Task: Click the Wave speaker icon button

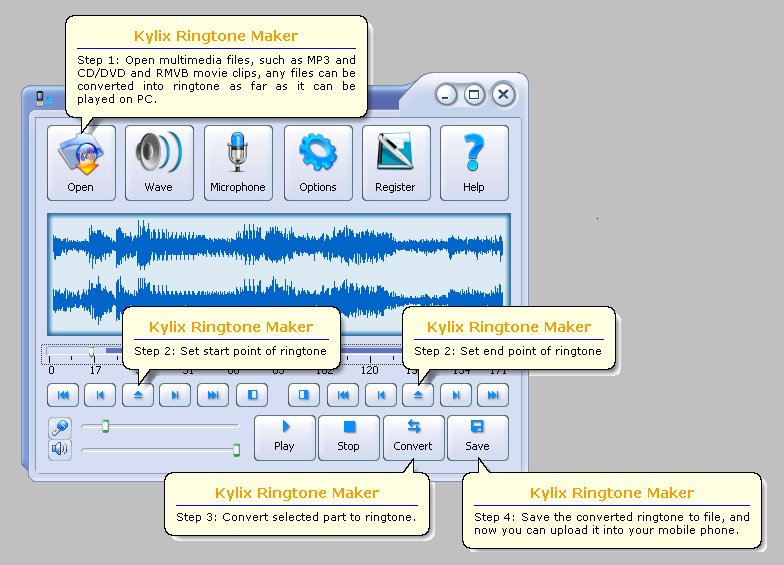Action: (x=160, y=163)
